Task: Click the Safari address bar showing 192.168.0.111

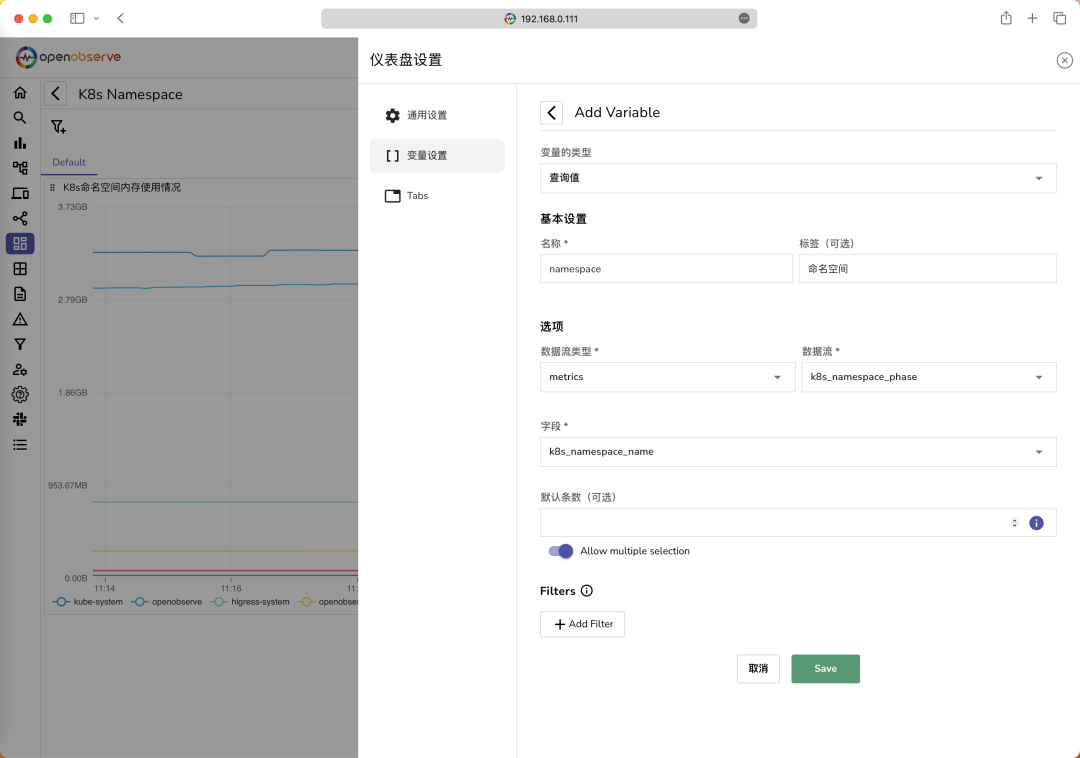Action: tap(539, 19)
